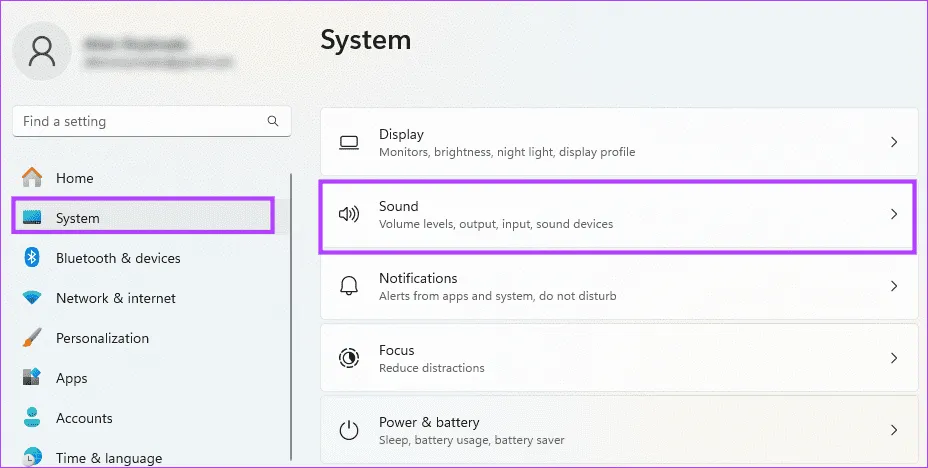Image resolution: width=928 pixels, height=468 pixels.
Task: Expand Notifications row chevron
Action: pos(894,286)
